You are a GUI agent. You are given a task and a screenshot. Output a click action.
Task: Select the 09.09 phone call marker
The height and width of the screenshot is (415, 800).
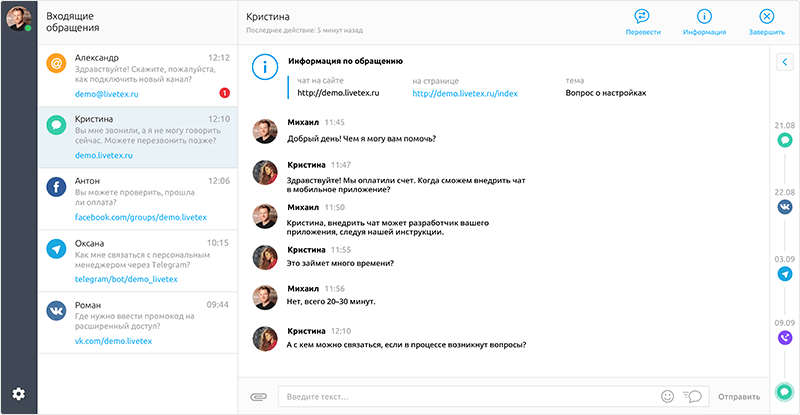pos(785,338)
